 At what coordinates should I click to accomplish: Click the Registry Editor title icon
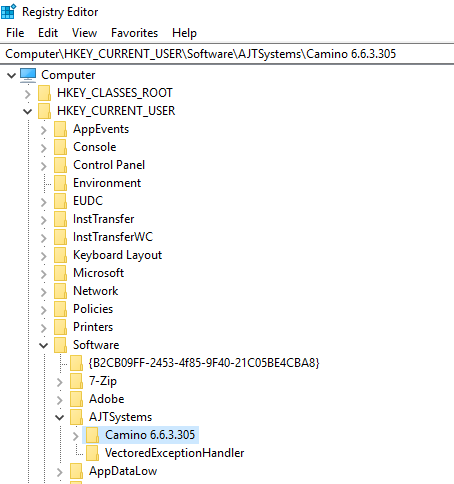point(8,12)
